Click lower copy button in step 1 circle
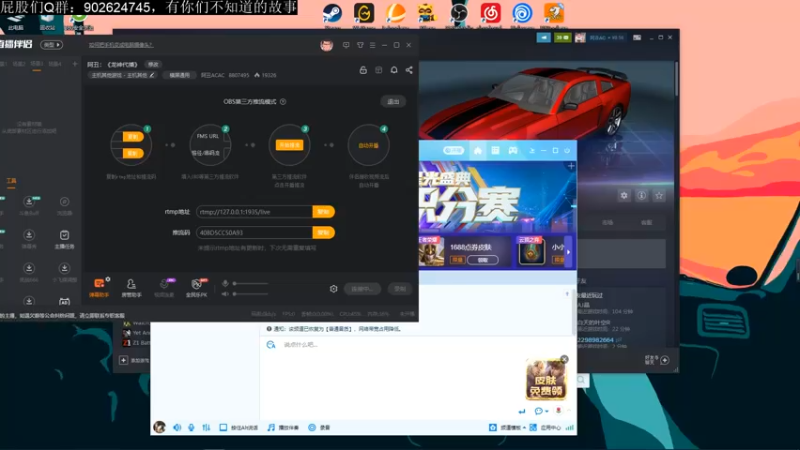 point(133,153)
